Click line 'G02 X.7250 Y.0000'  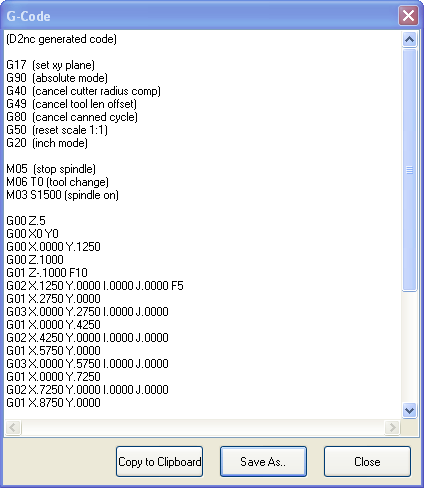(87, 390)
